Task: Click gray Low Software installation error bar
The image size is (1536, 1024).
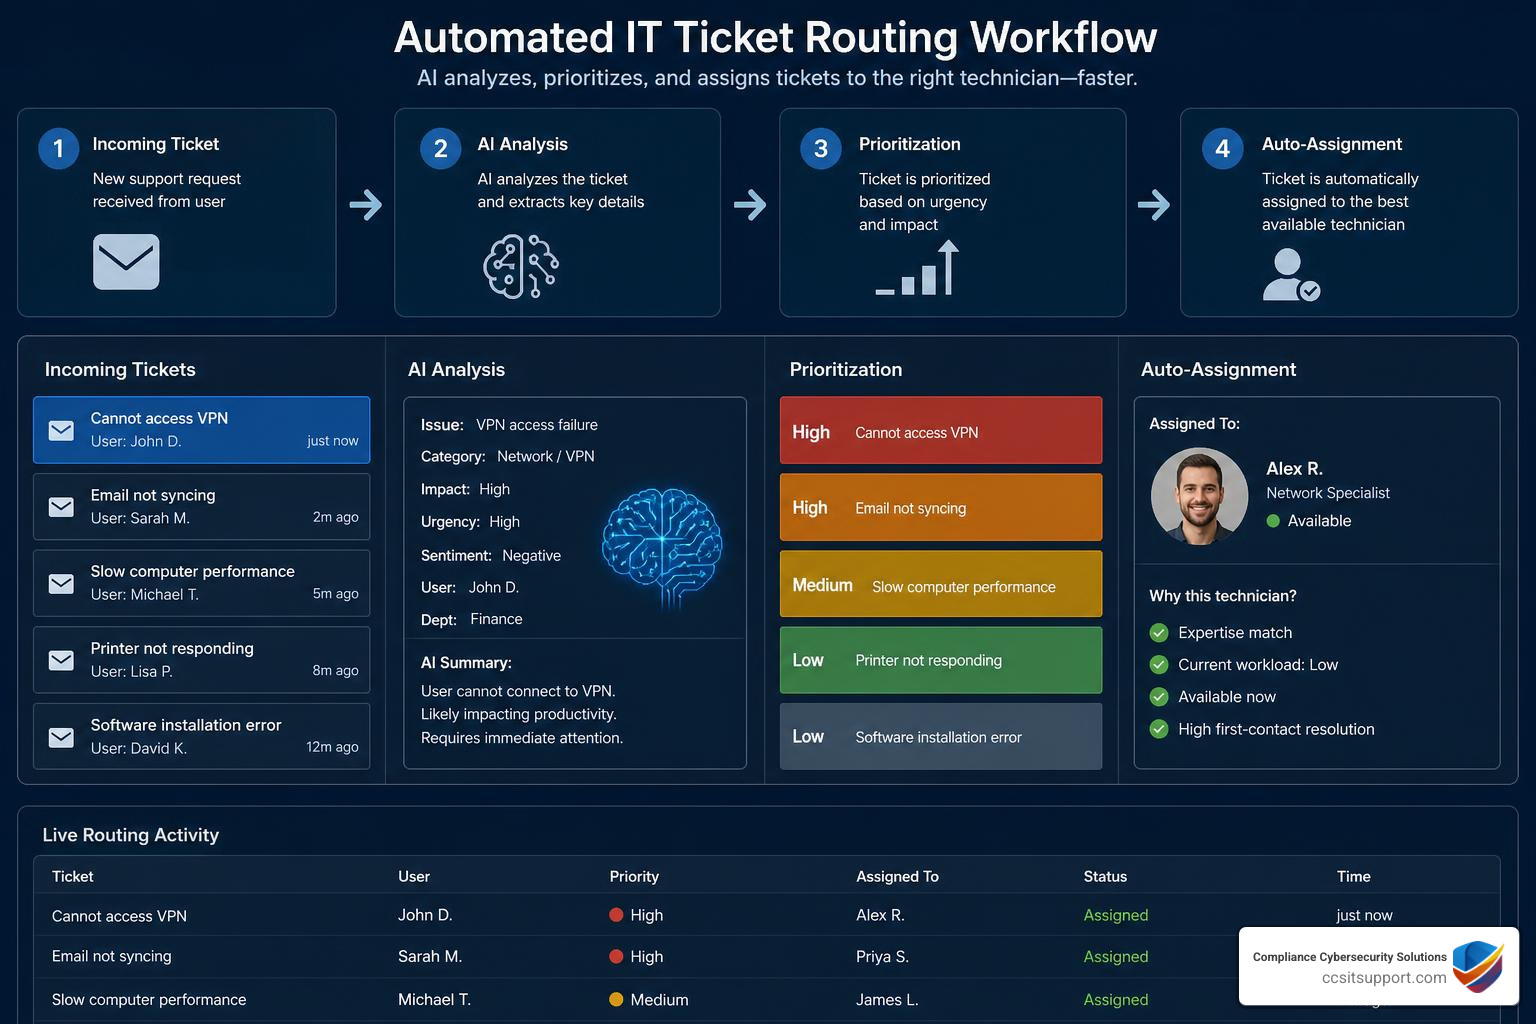Action: point(941,736)
